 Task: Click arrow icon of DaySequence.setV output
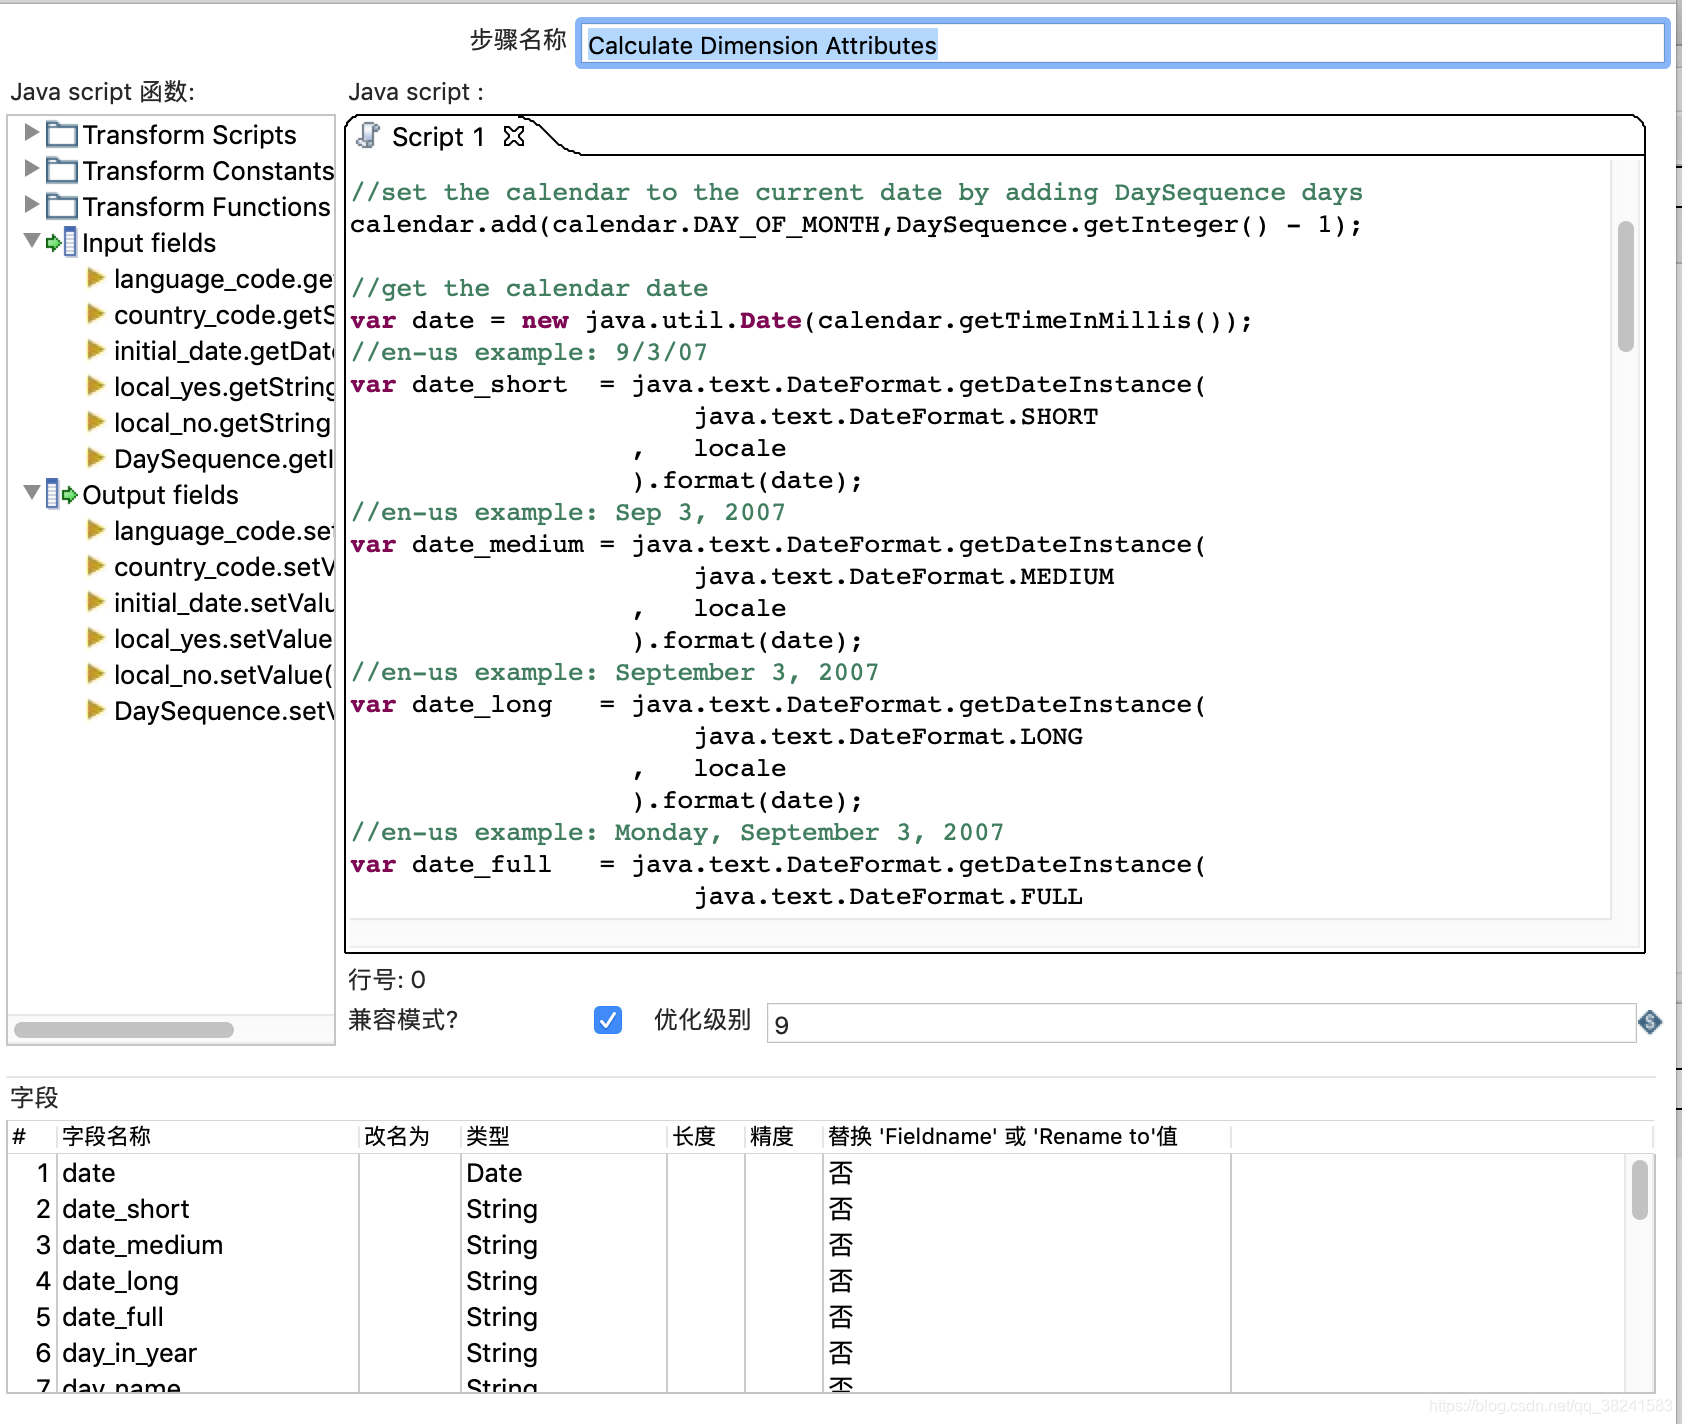pos(96,709)
